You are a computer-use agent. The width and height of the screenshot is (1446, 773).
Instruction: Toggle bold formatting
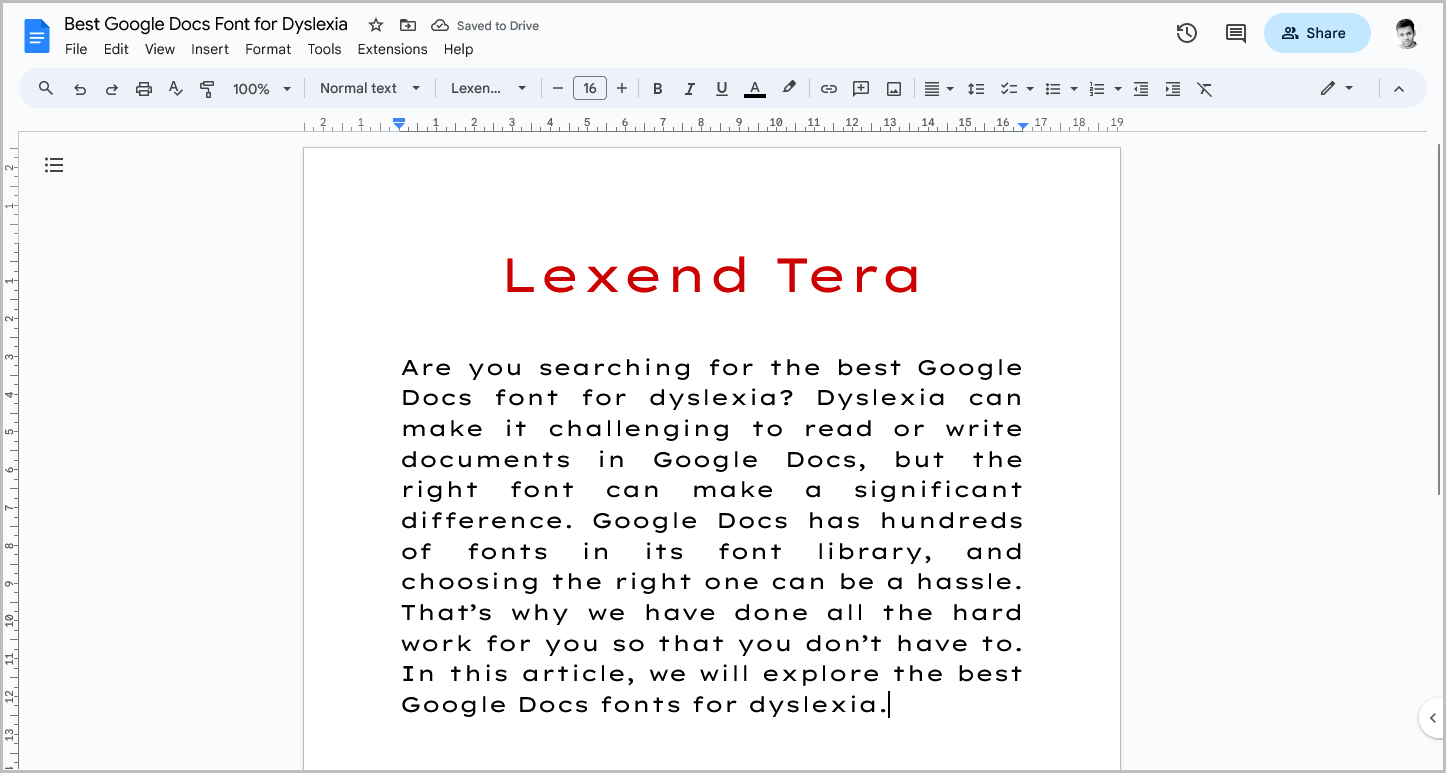[657, 89]
